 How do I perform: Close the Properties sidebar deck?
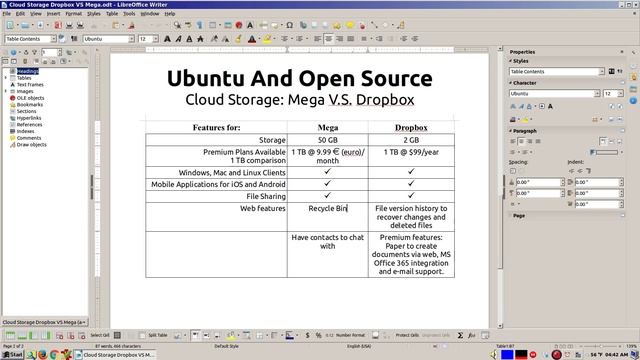pos(622,52)
